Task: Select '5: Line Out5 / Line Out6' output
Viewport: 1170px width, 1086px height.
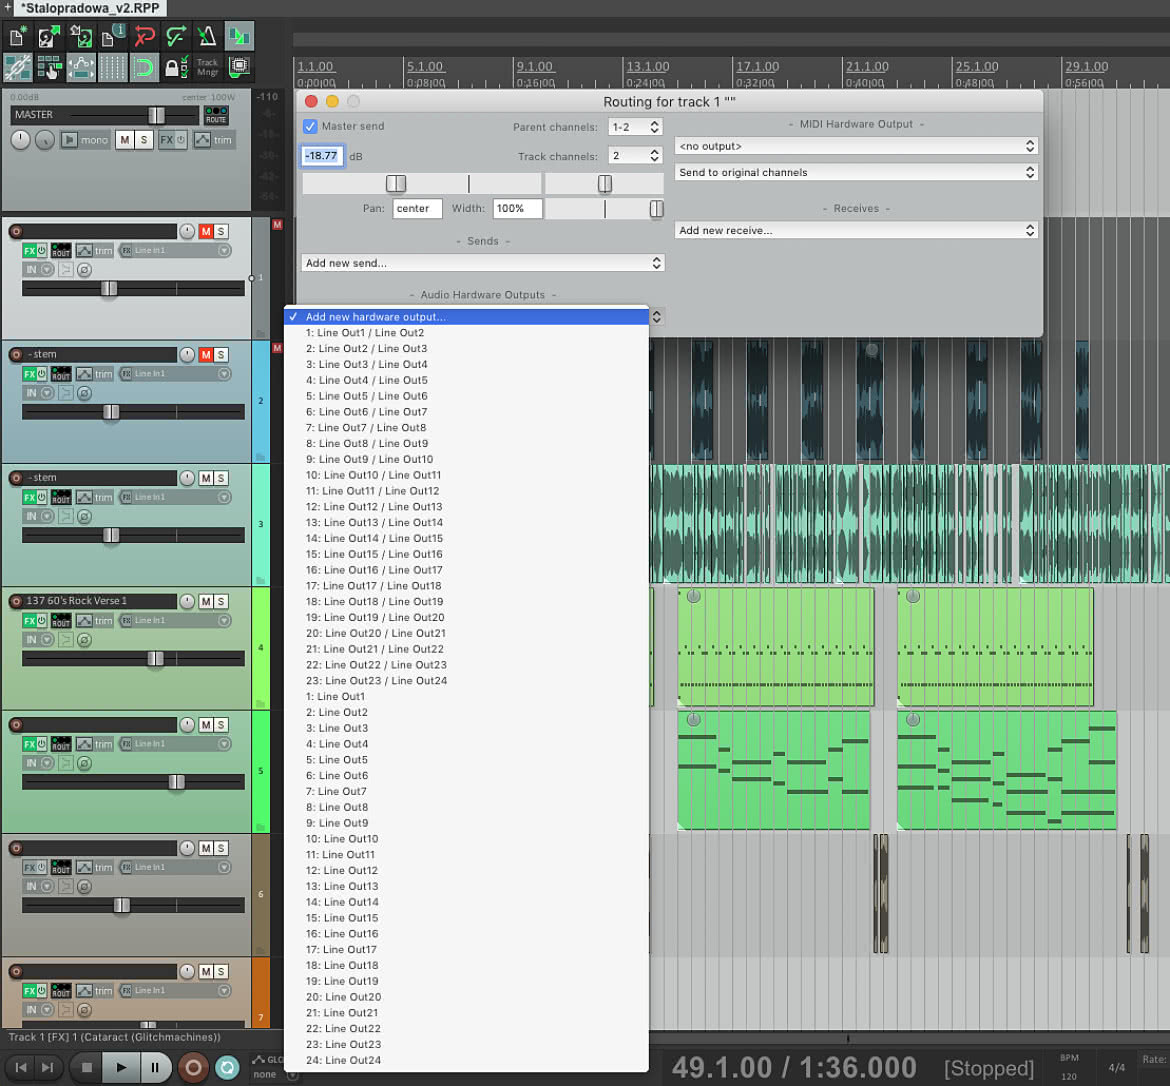Action: (466, 396)
